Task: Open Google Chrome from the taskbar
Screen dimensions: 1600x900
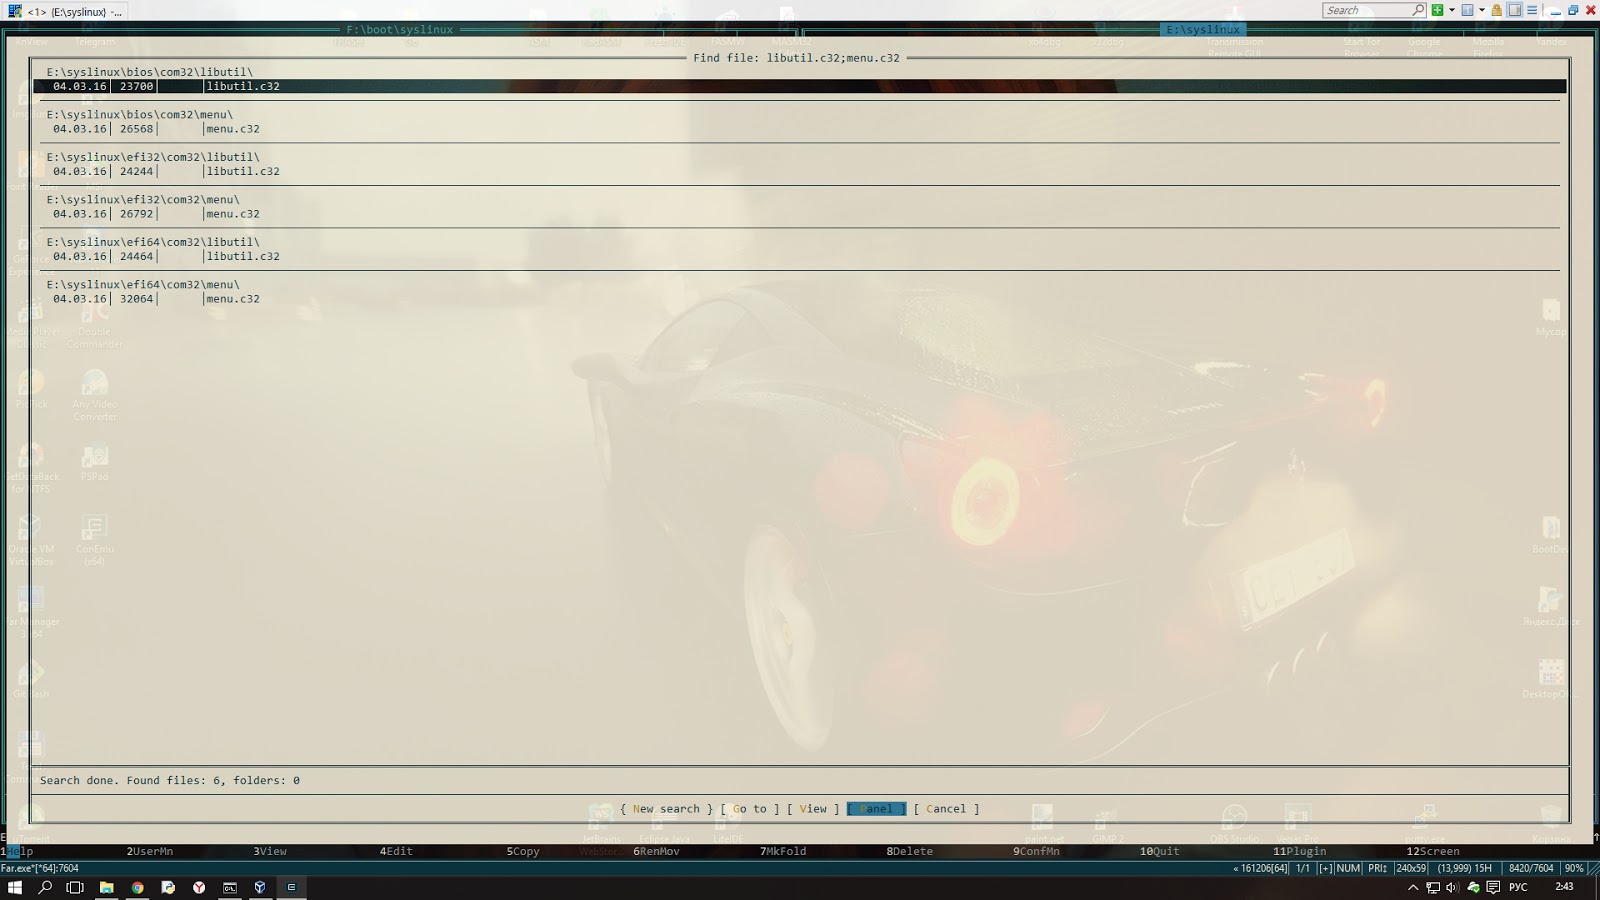Action: (x=137, y=887)
